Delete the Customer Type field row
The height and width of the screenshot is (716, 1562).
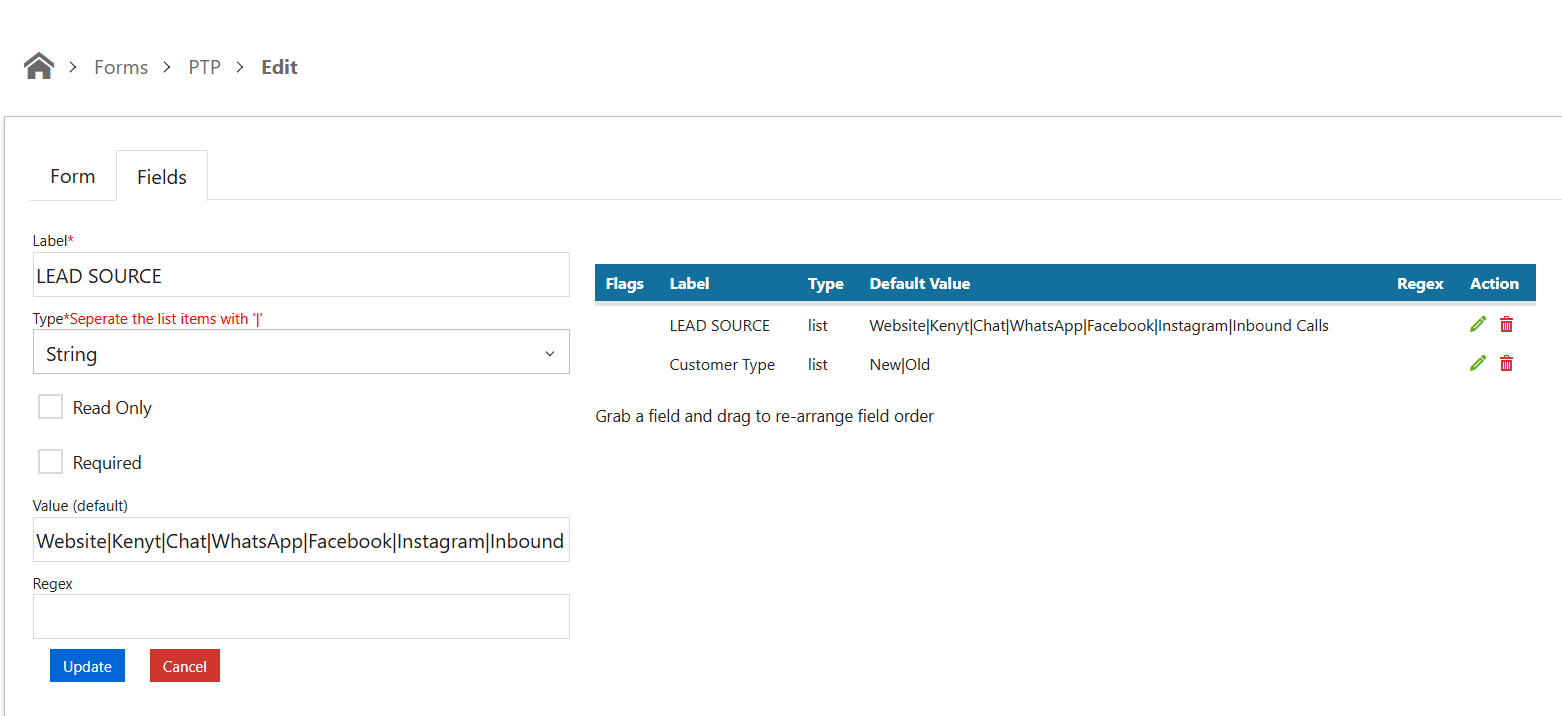pyautogui.click(x=1506, y=364)
